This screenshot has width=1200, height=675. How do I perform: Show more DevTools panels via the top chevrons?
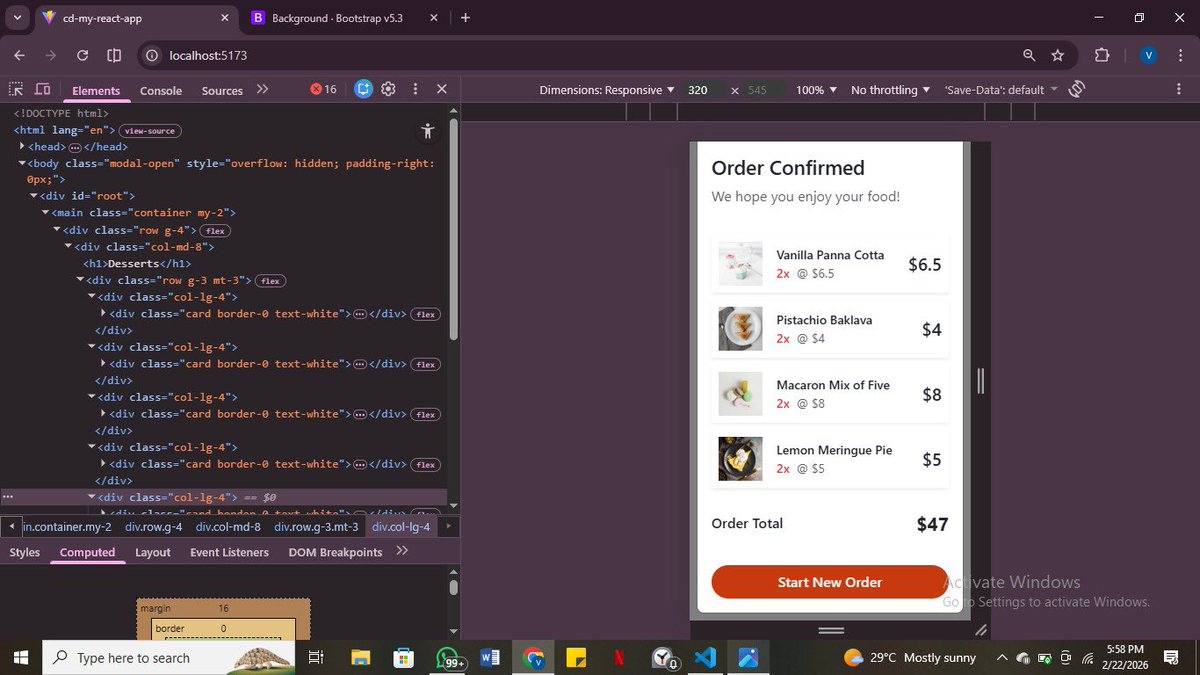tap(262, 89)
